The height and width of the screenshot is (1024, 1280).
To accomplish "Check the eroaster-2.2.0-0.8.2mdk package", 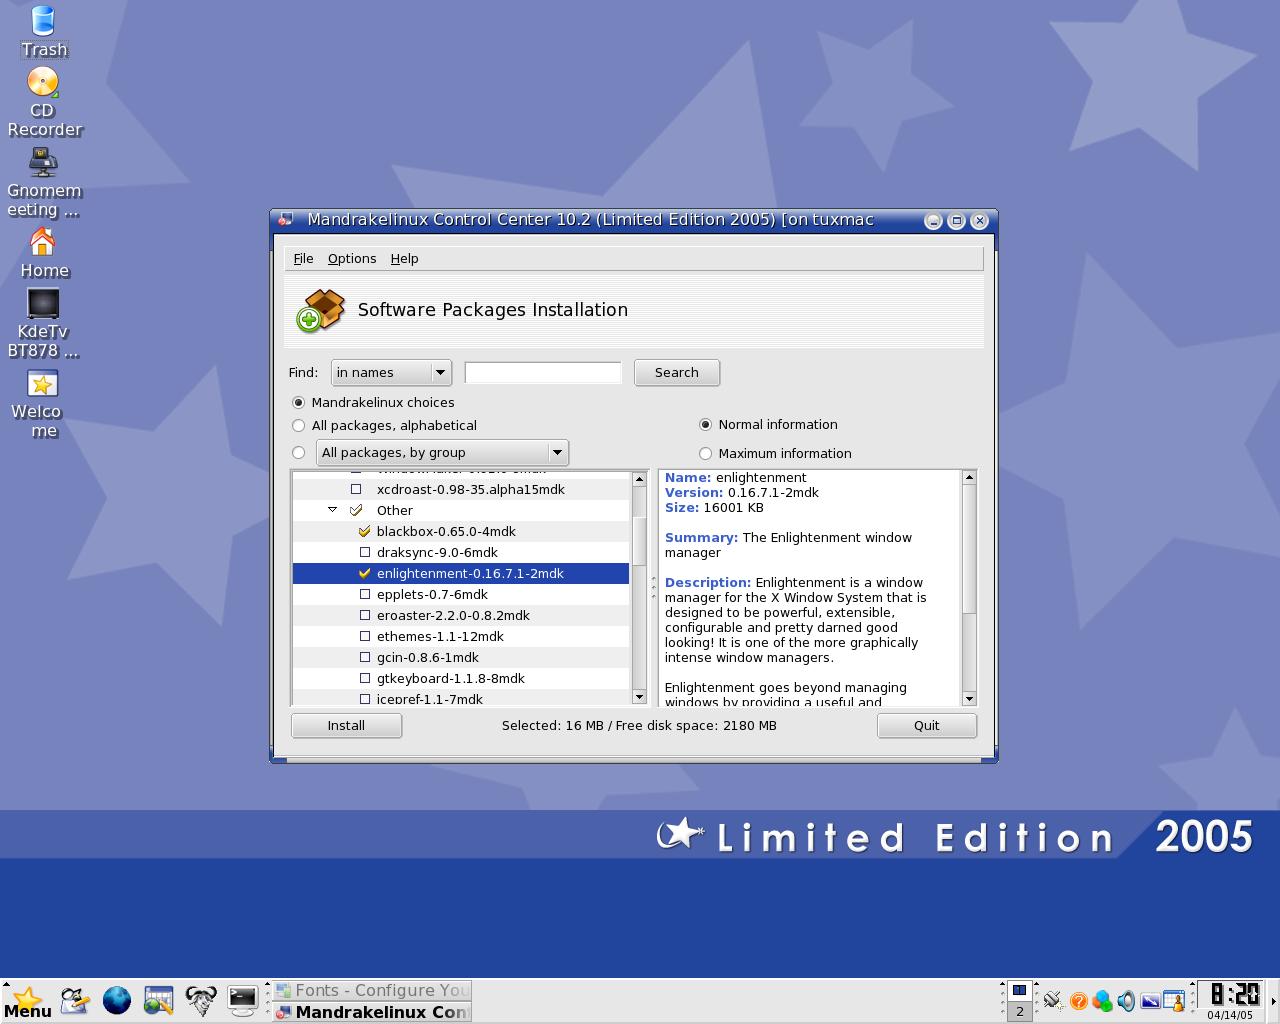I will (x=365, y=615).
